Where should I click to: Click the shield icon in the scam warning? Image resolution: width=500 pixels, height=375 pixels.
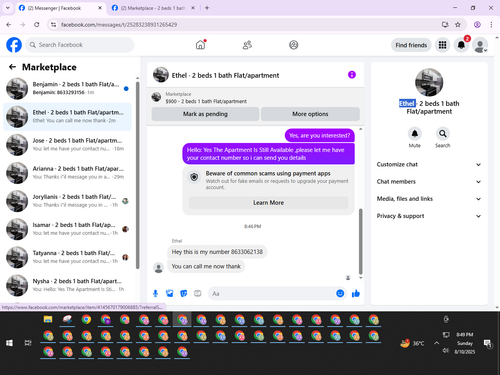click(x=194, y=177)
